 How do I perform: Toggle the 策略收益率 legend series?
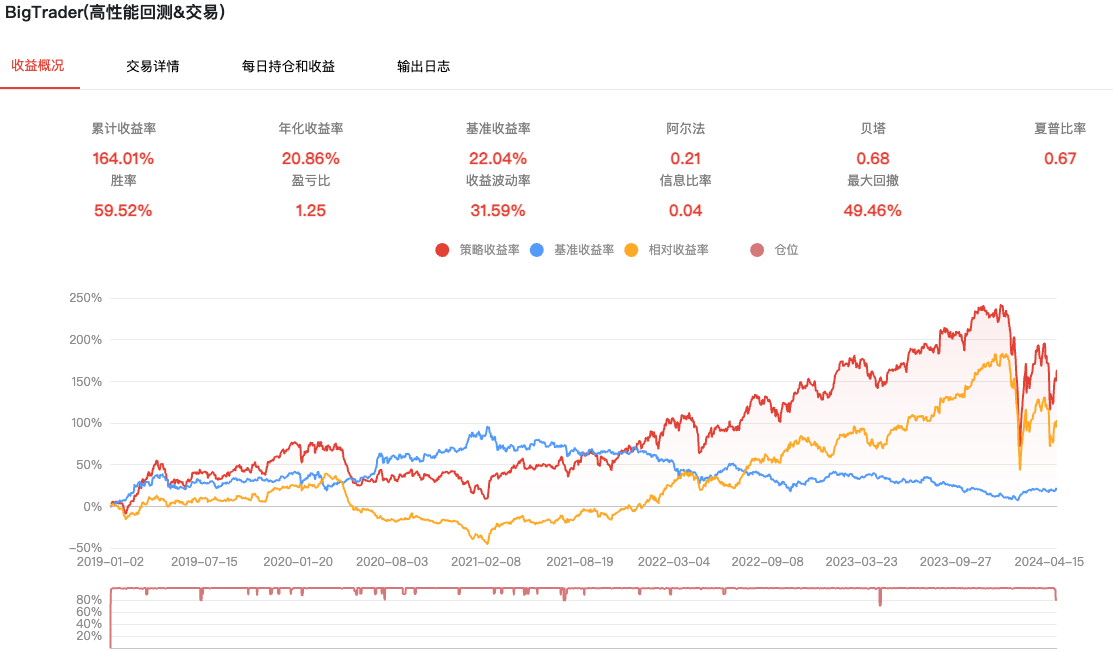[489, 250]
